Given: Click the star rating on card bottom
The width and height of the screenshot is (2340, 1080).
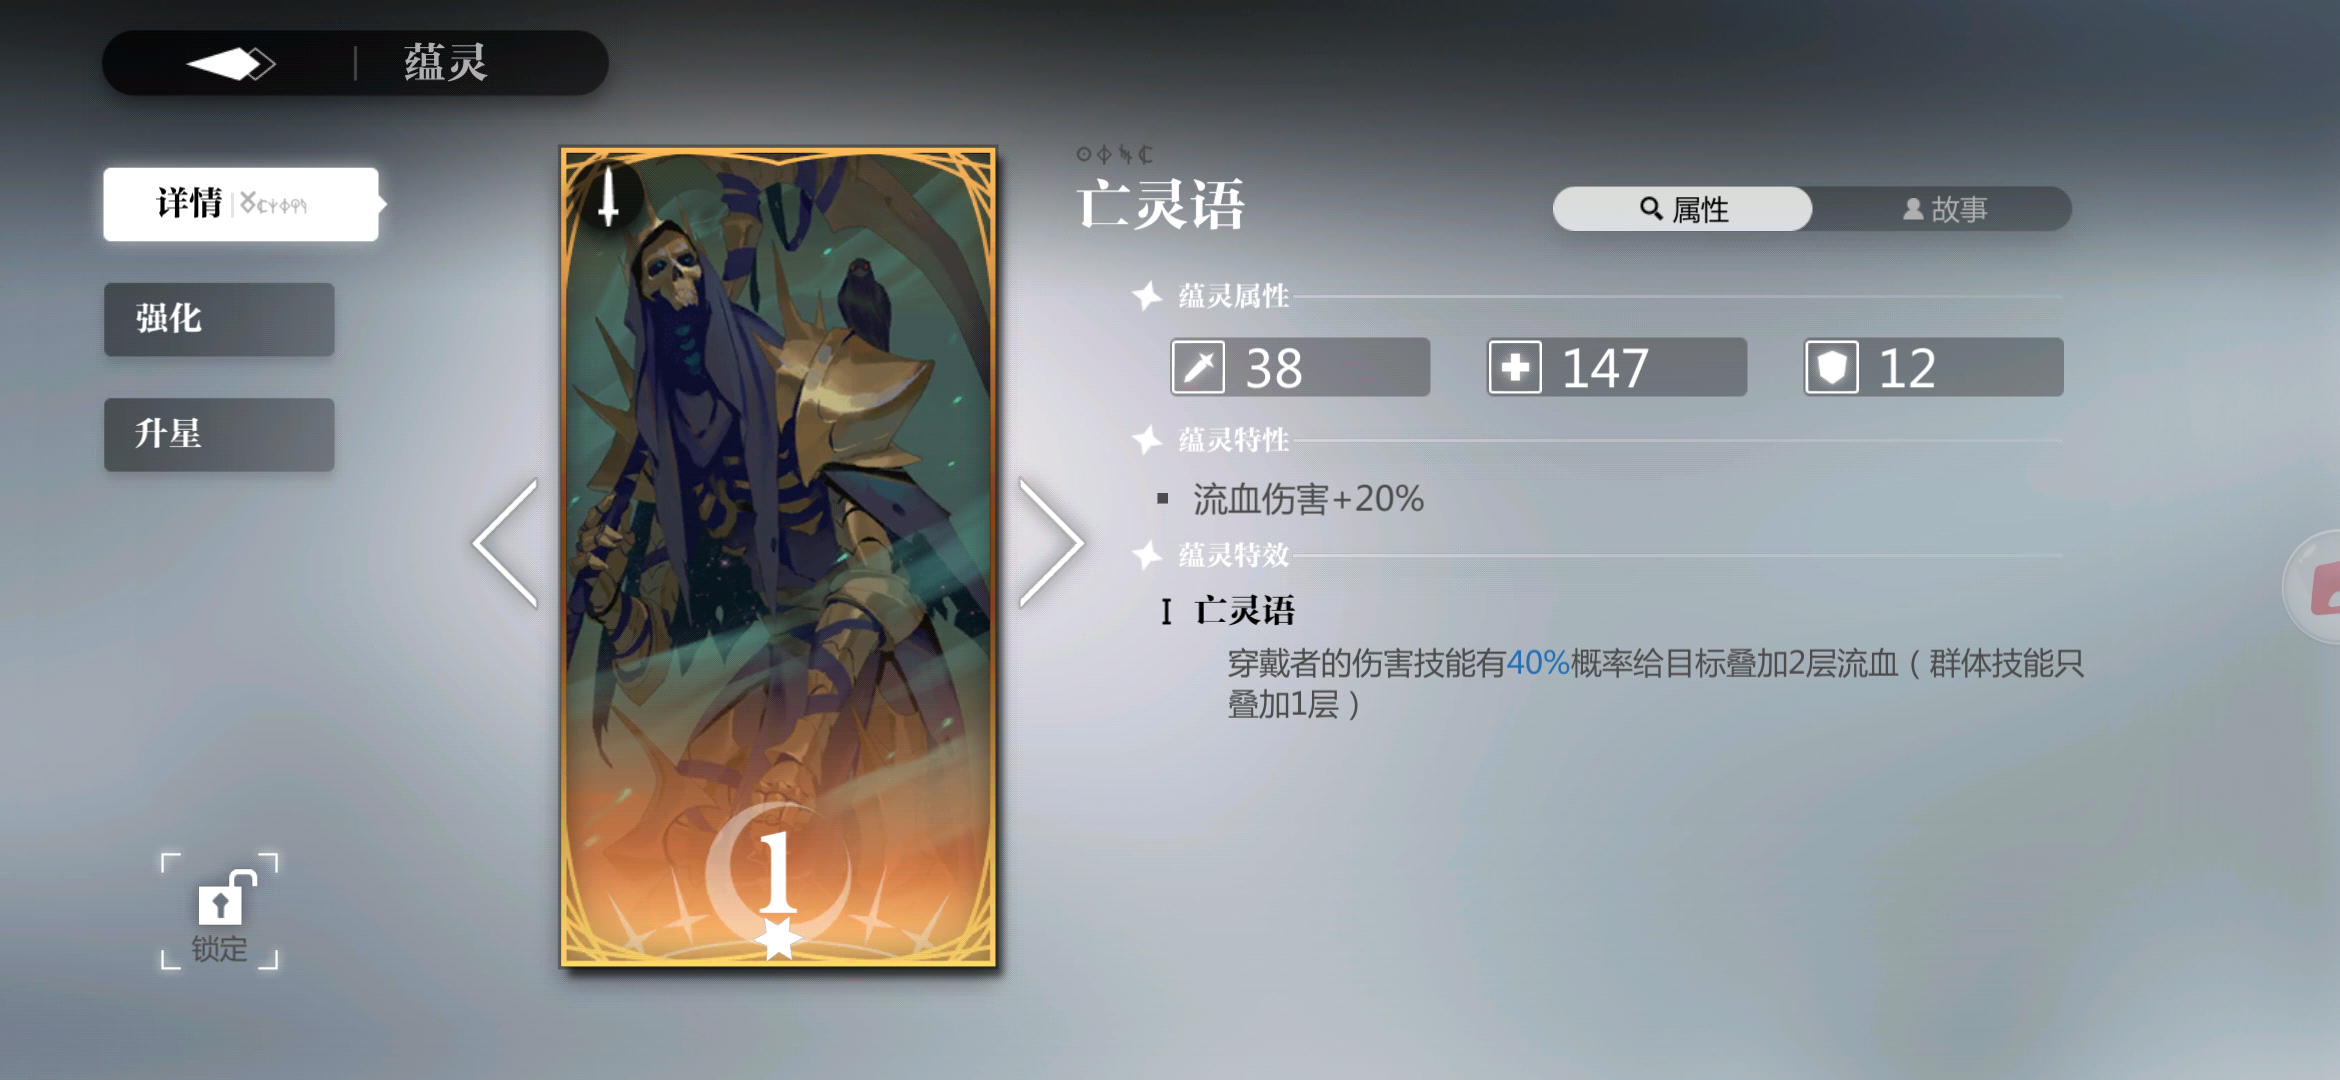Looking at the screenshot, I should 778,939.
